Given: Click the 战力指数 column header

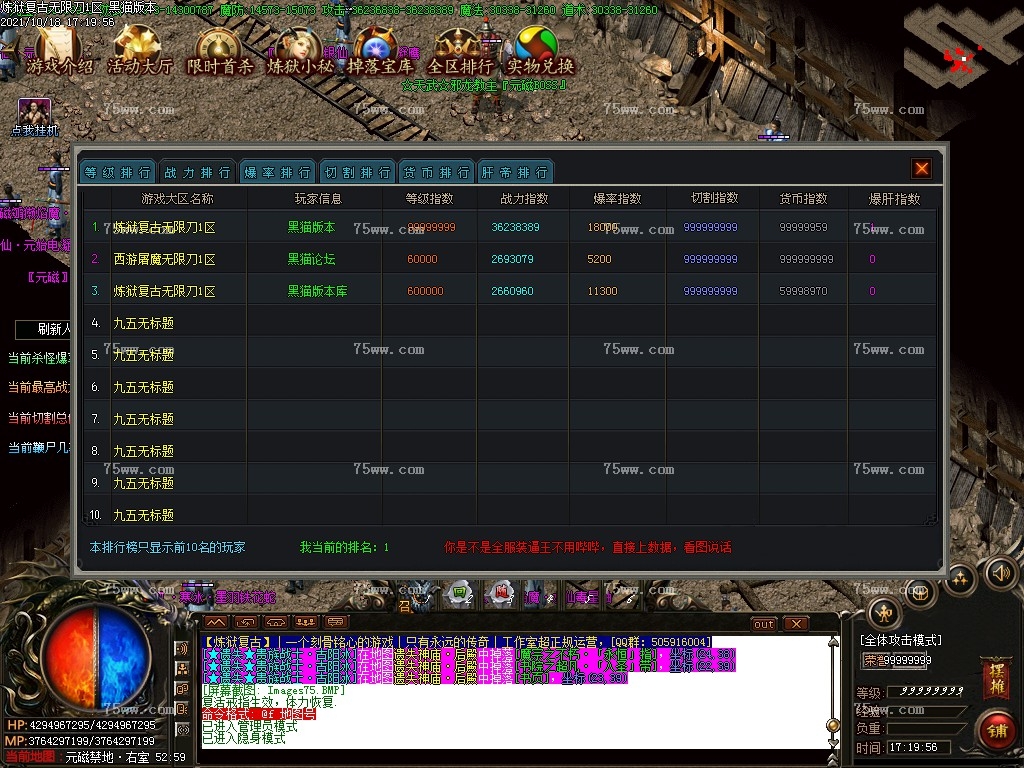Looking at the screenshot, I should point(524,199).
